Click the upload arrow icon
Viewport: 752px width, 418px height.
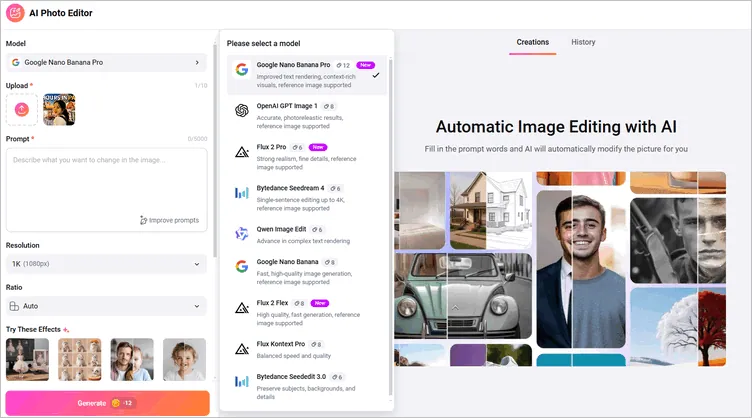click(22, 110)
